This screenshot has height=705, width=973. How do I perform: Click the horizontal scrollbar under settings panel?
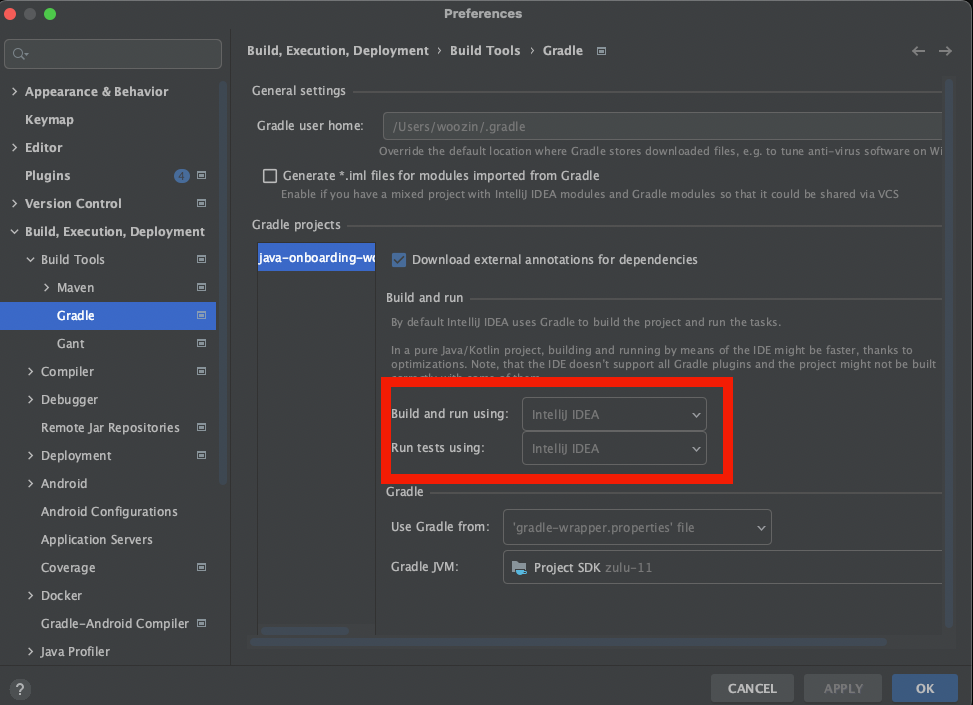point(568,642)
